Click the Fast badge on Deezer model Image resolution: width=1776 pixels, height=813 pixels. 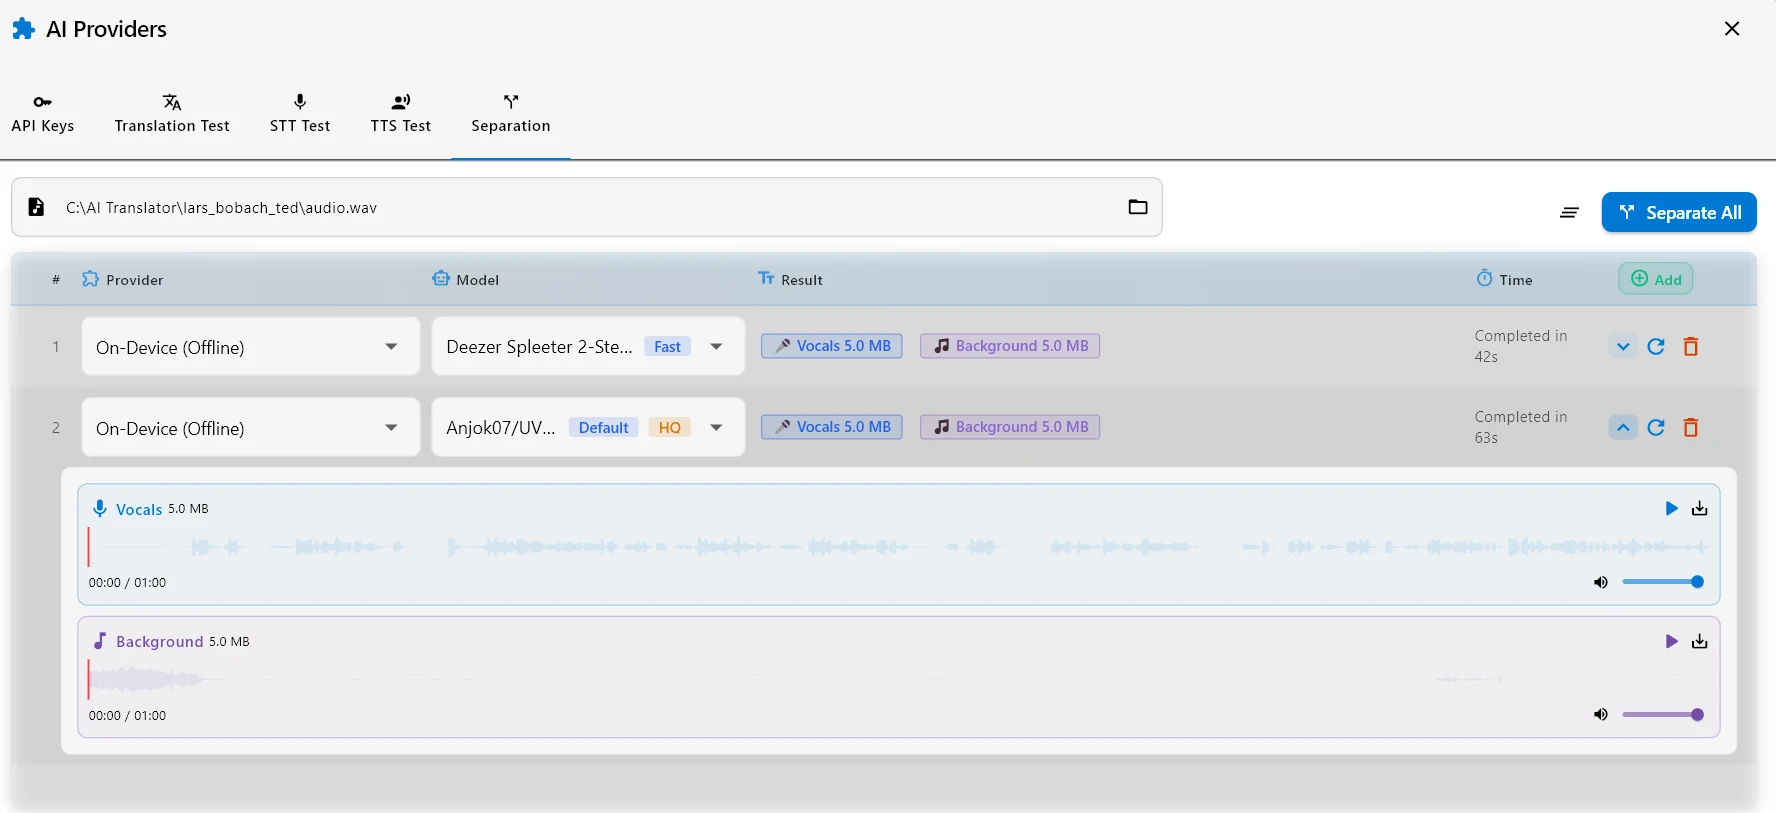click(667, 347)
